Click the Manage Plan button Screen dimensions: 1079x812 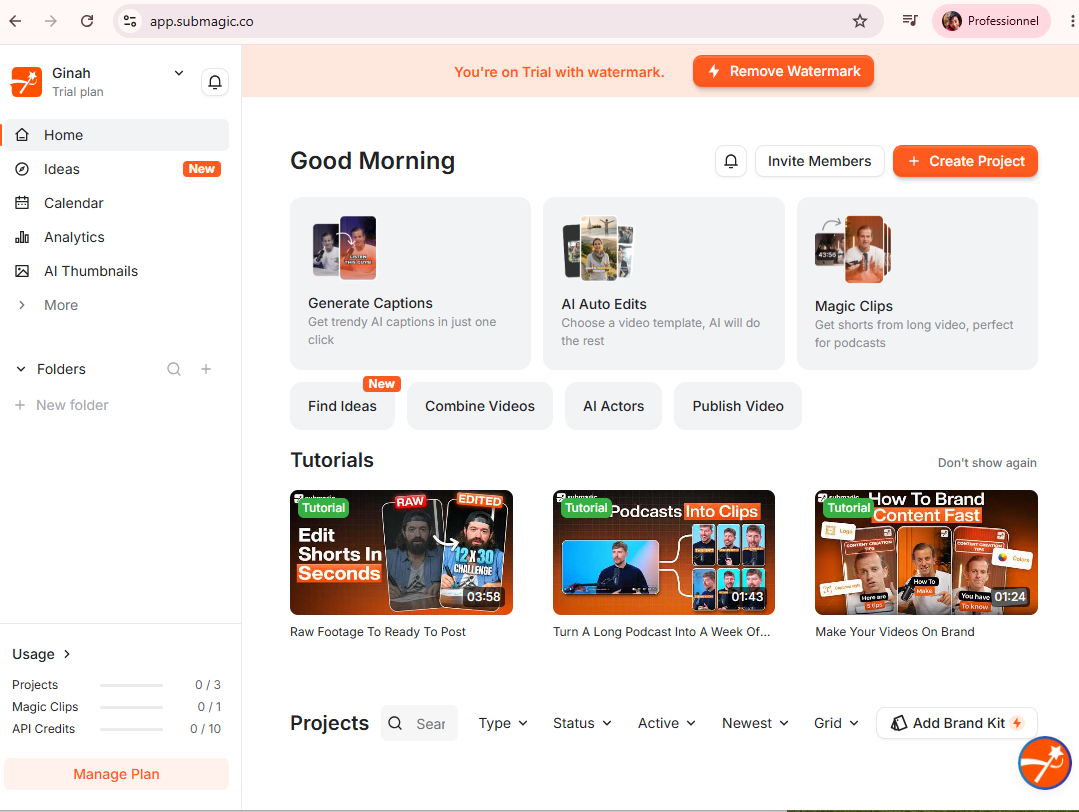(116, 774)
